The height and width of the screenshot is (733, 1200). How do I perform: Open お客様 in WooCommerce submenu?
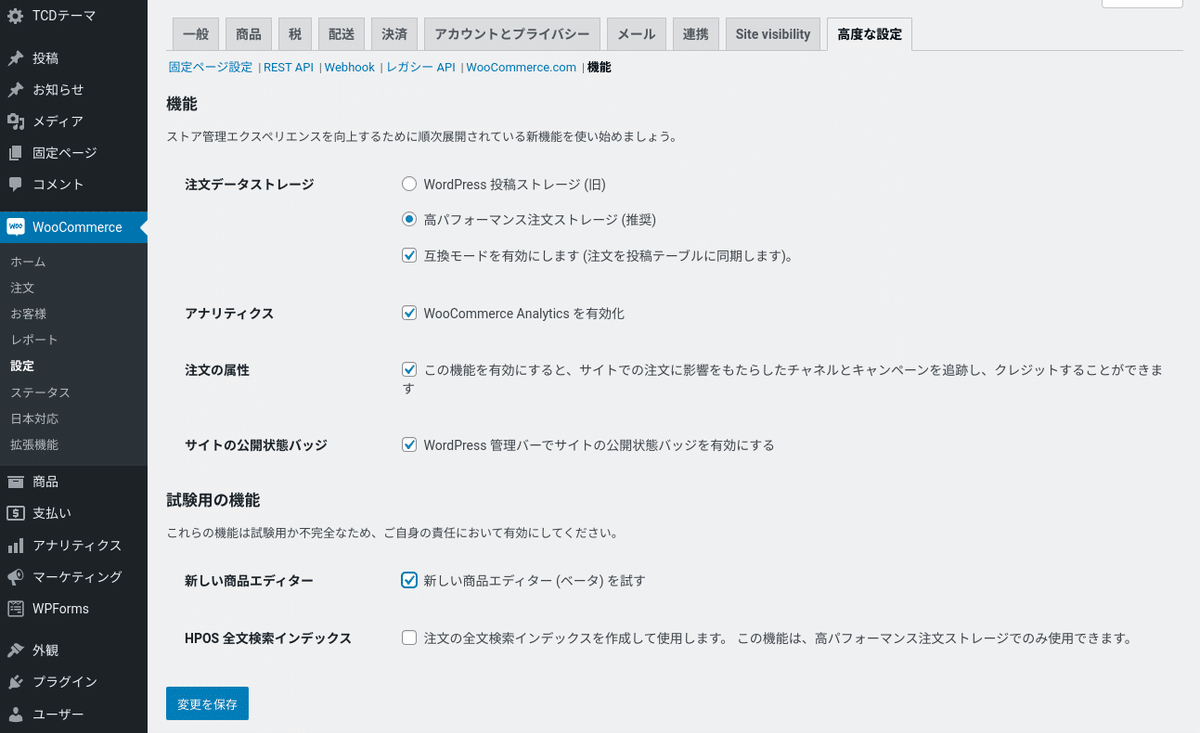tap(28, 313)
